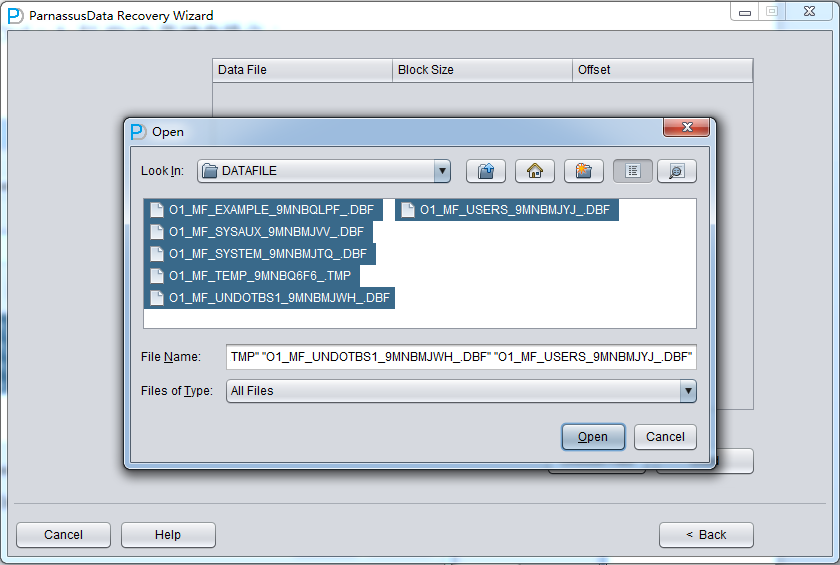Select O1_MF_SYSTEM_9MNBMJTQ_.DBF file
This screenshot has height=565, width=840.
coord(267,254)
